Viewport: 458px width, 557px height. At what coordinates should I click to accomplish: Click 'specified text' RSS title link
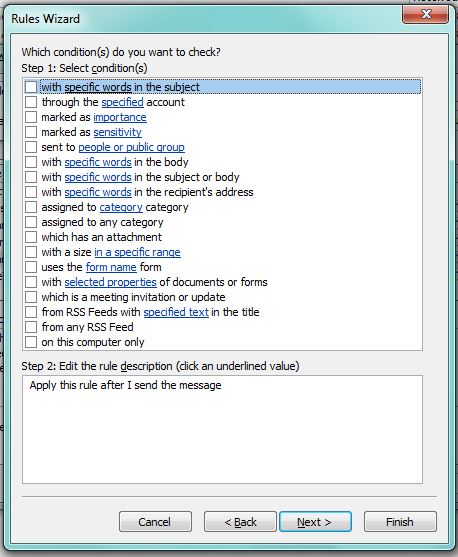176,312
